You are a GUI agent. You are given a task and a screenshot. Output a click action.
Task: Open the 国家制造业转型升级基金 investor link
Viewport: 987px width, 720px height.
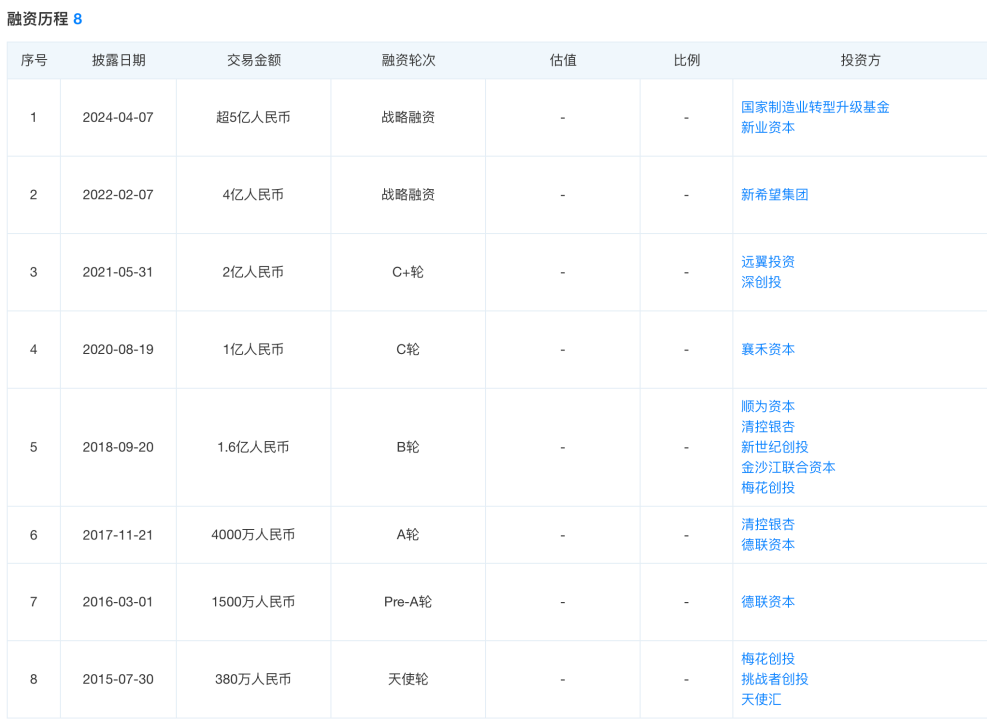(815, 107)
